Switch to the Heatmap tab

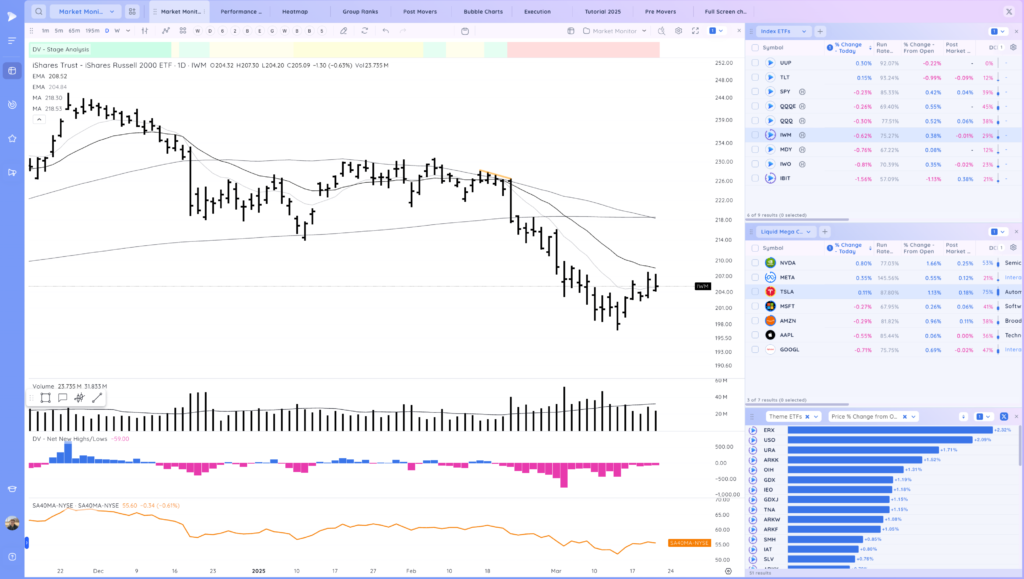295,12
